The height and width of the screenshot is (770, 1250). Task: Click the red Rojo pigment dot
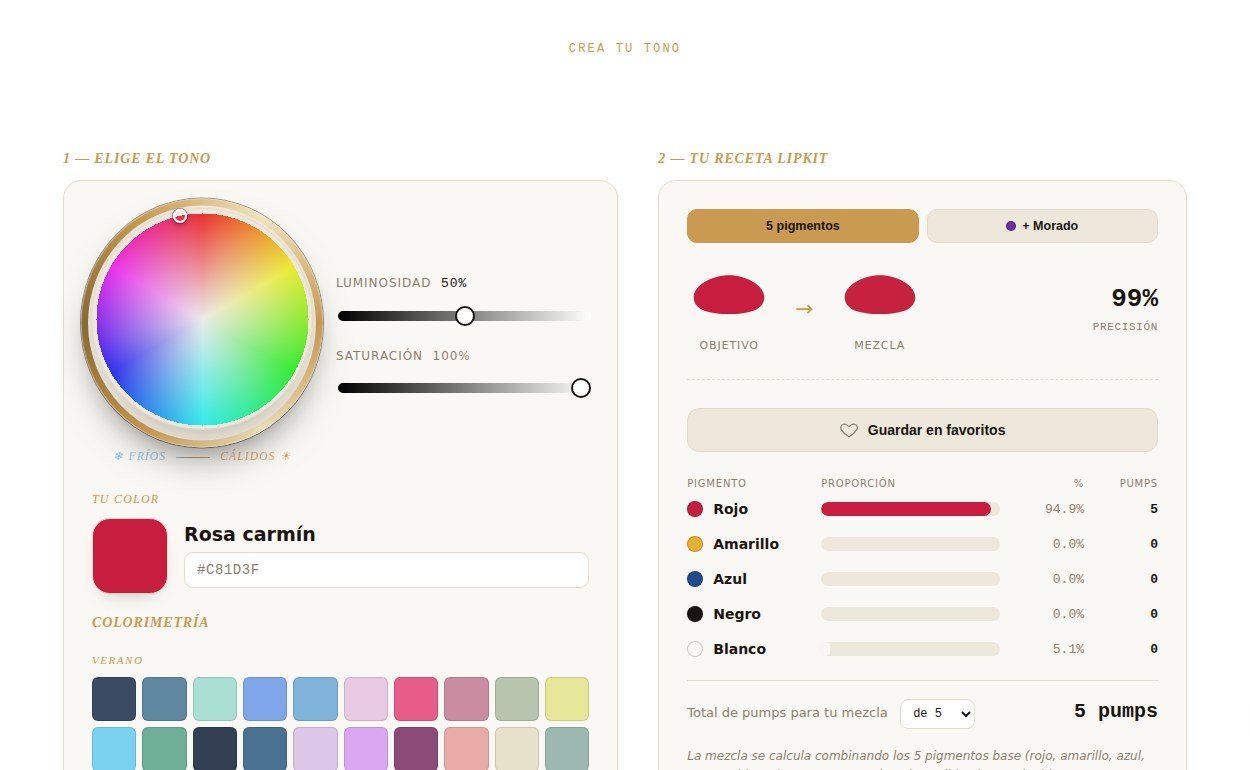[x=695, y=509]
